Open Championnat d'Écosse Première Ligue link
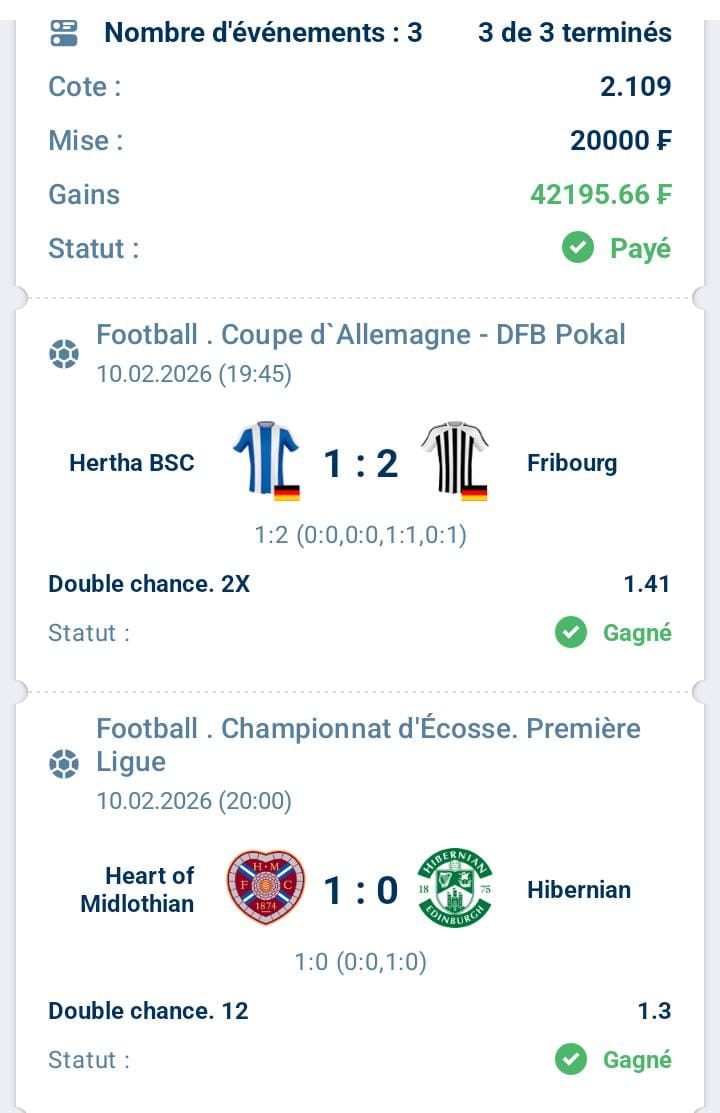Viewport: 720px width, 1113px height. tap(368, 744)
